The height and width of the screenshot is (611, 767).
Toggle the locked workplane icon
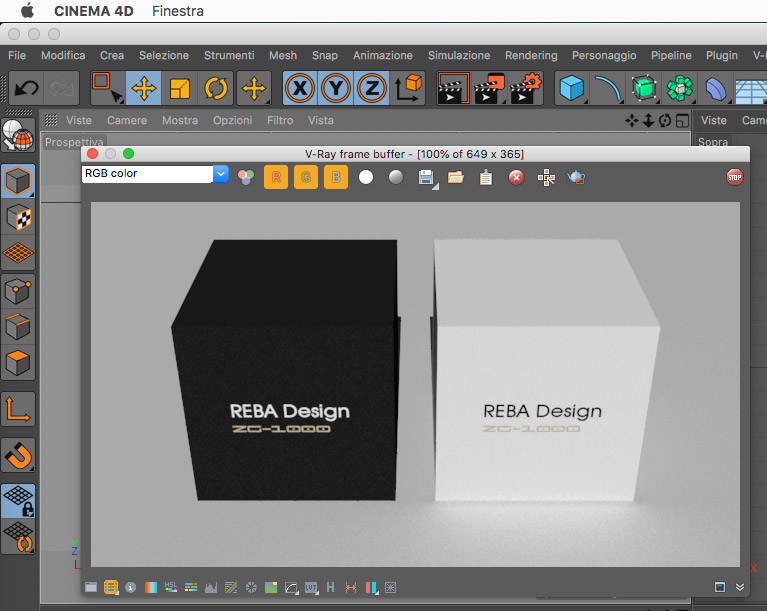point(18,501)
